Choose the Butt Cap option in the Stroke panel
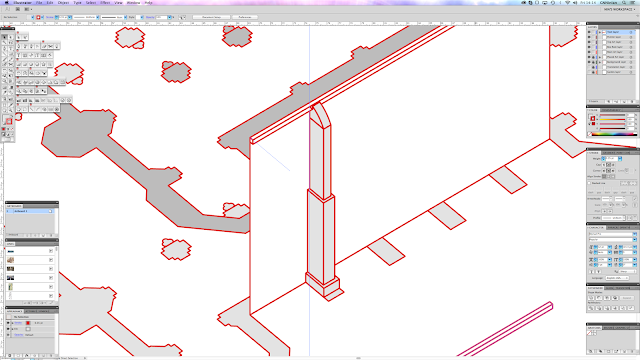The width and height of the screenshot is (640, 360). (604, 164)
